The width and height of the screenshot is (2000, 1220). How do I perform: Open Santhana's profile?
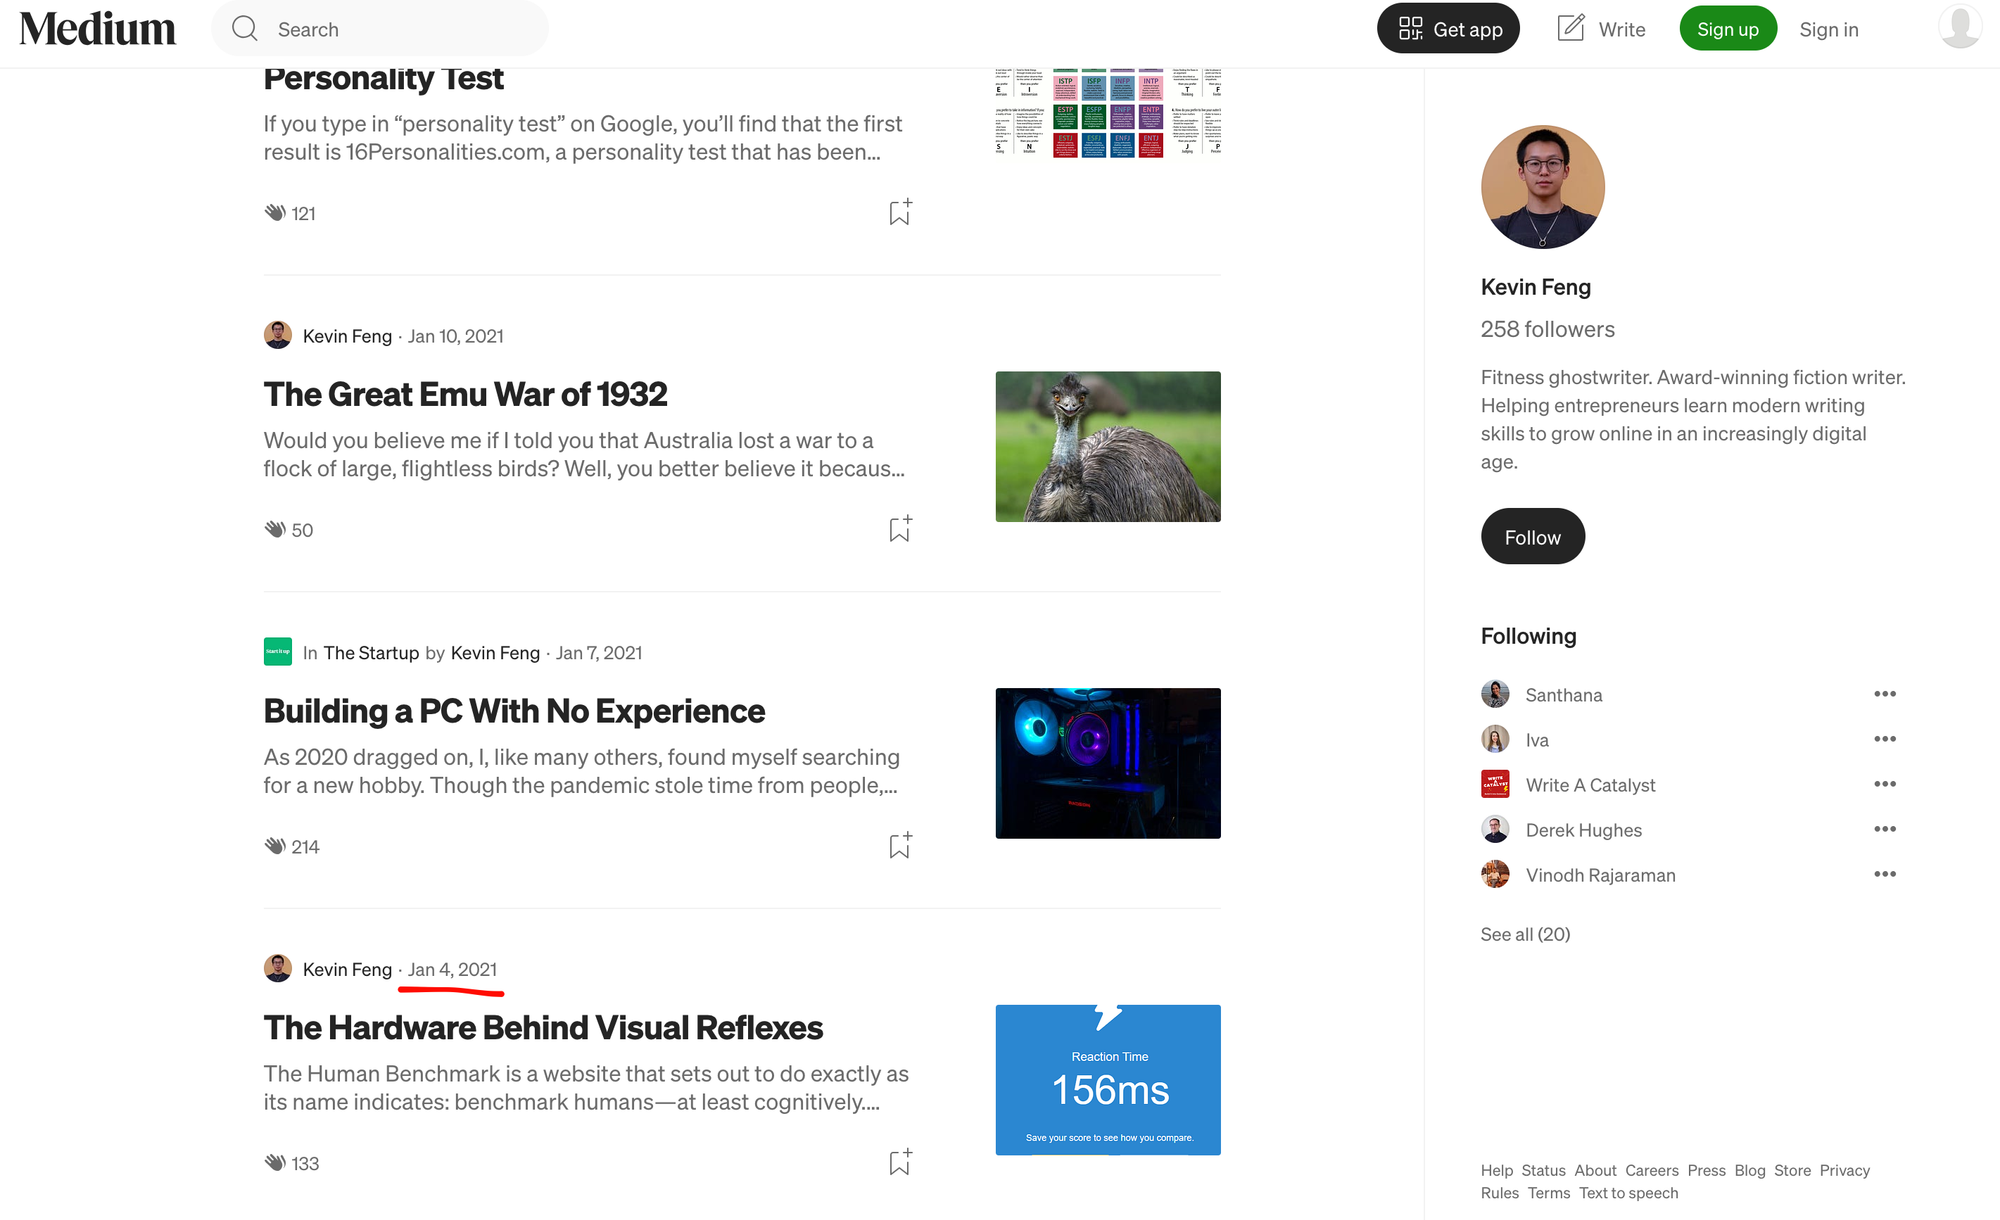pyautogui.click(x=1564, y=695)
